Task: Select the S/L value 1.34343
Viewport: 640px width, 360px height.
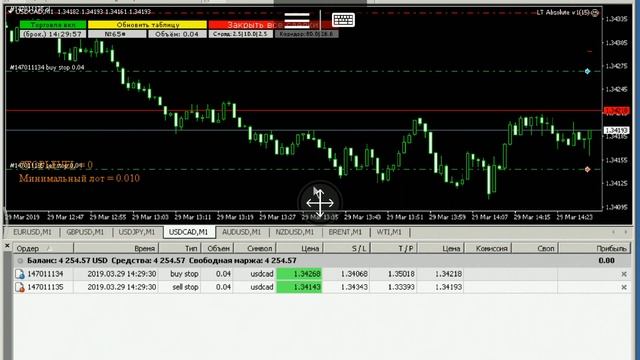Action: pyautogui.click(x=354, y=287)
